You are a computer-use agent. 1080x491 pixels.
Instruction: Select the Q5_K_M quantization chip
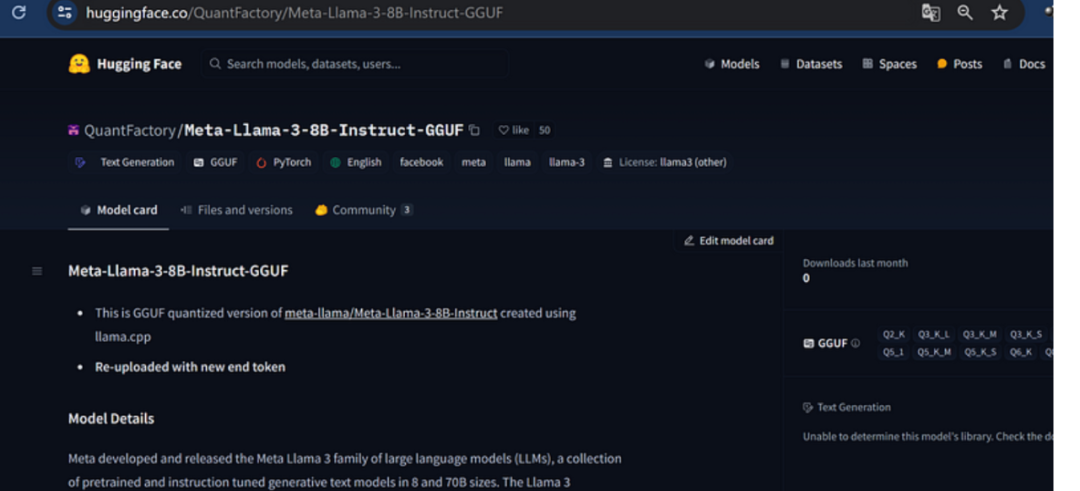coord(934,353)
